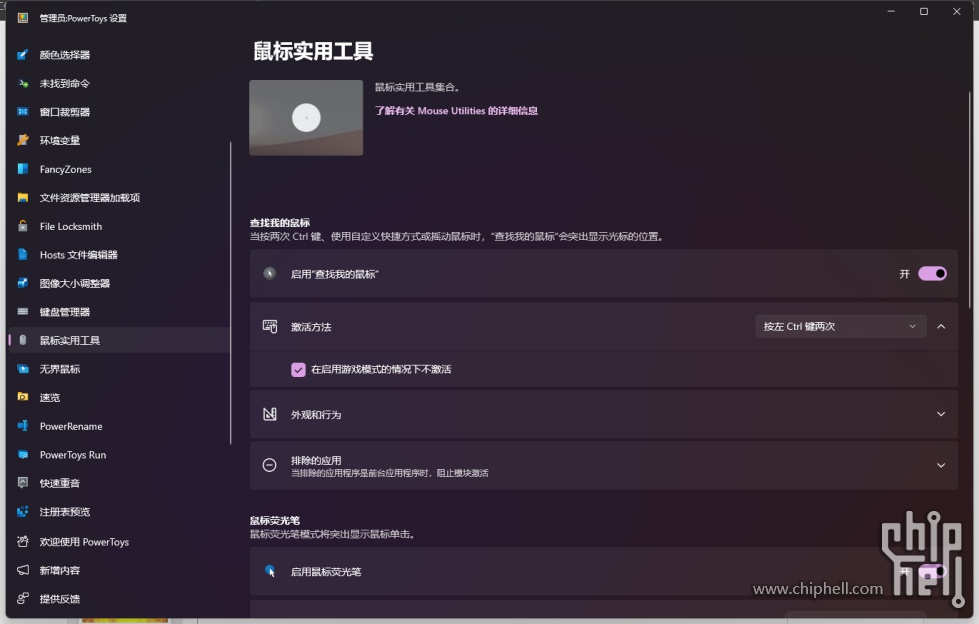This screenshot has height=624, width=979.
Task: Open the 窗口裁剪器 icon in sidebar
Action: pyautogui.click(x=22, y=112)
